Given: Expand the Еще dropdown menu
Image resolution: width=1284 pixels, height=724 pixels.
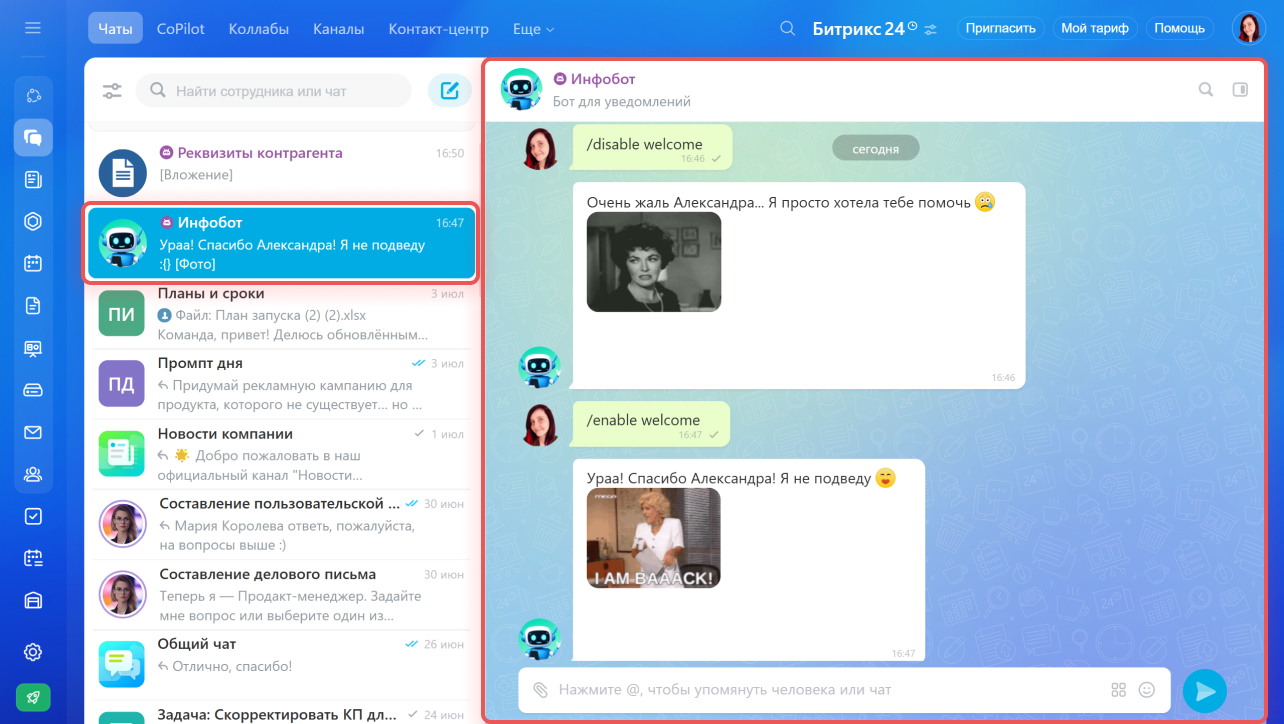Looking at the screenshot, I should pyautogui.click(x=533, y=28).
